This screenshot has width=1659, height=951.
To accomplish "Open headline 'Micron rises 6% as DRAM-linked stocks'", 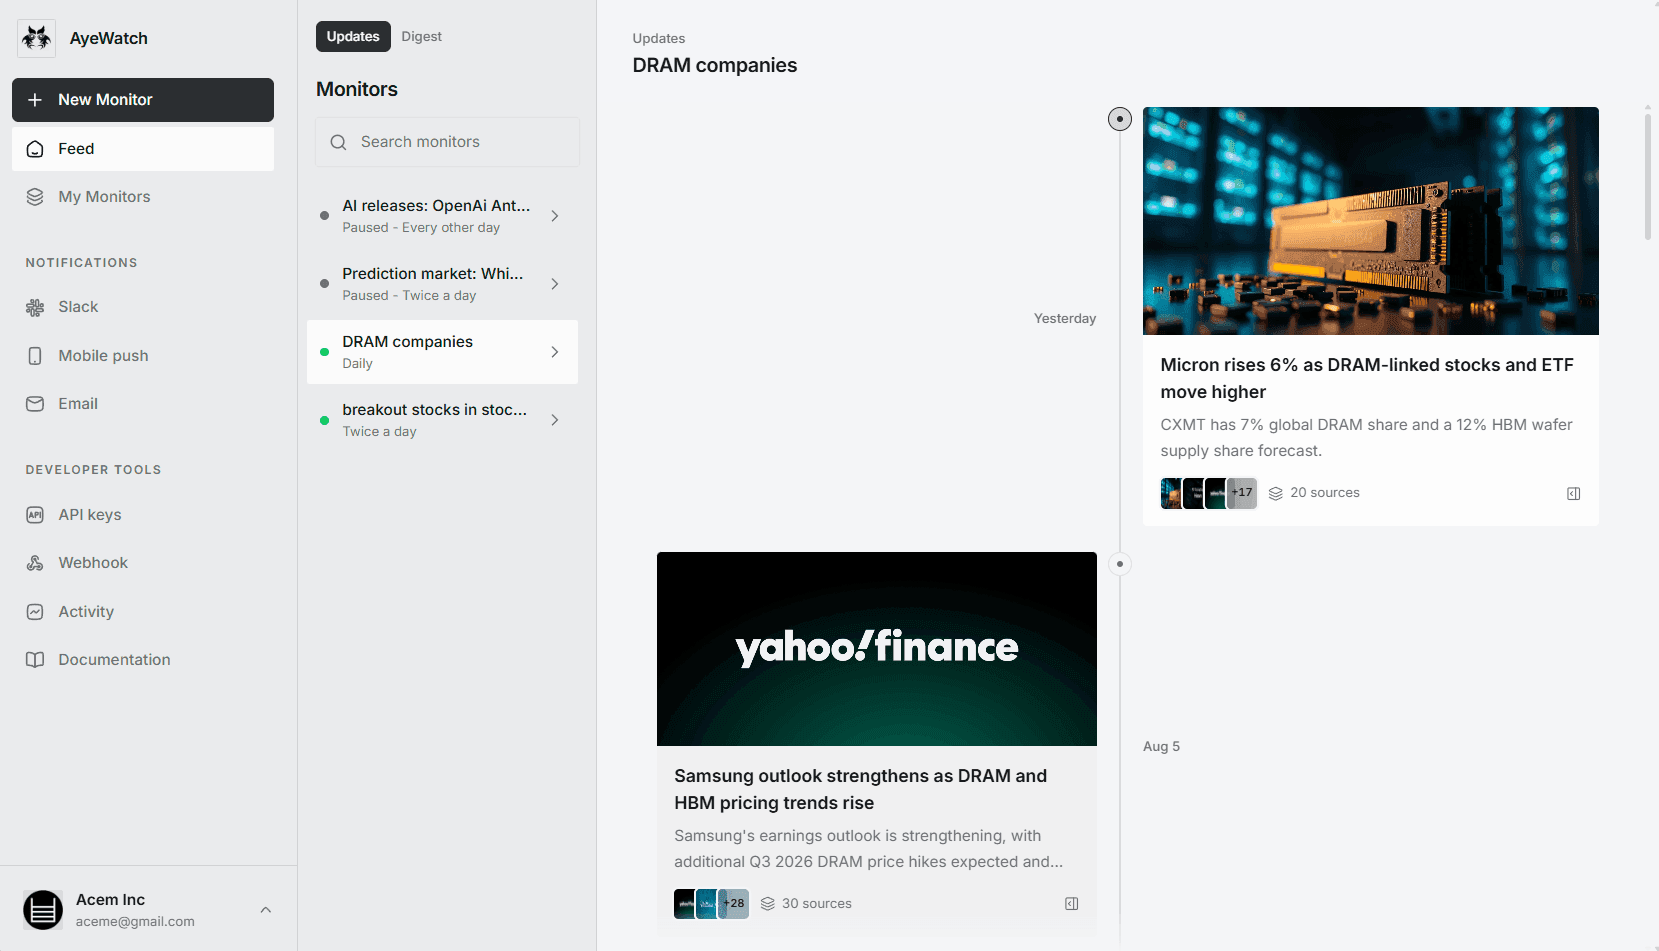I will (x=1367, y=379).
